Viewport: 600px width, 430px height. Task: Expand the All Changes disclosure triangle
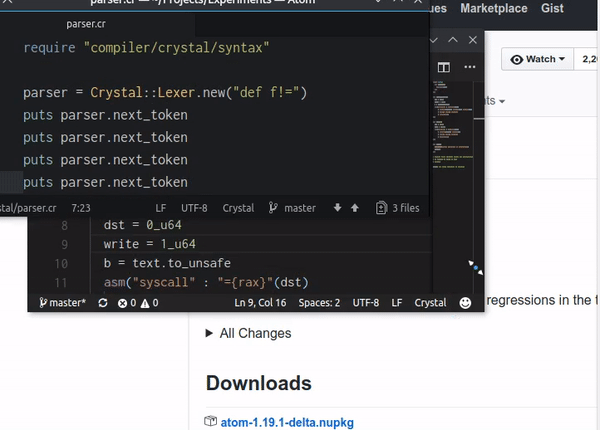tap(209, 333)
